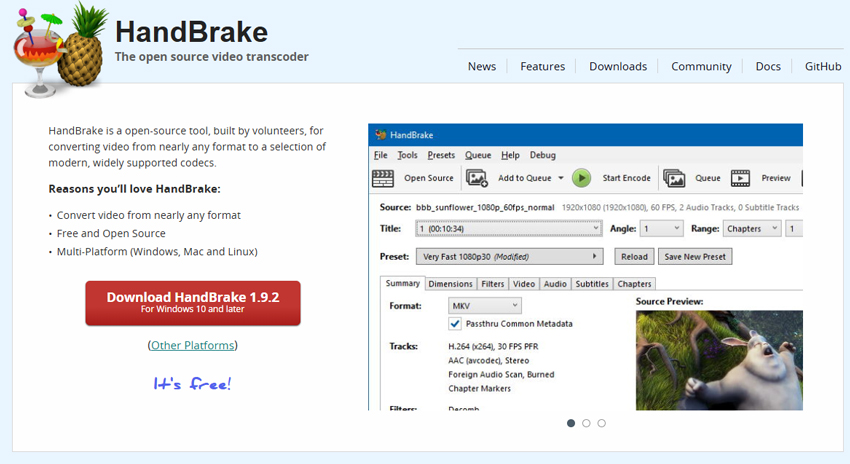Click "Multi-Platform (Windows, Mac and Linux)" bullet

pyautogui.click(x=157, y=252)
